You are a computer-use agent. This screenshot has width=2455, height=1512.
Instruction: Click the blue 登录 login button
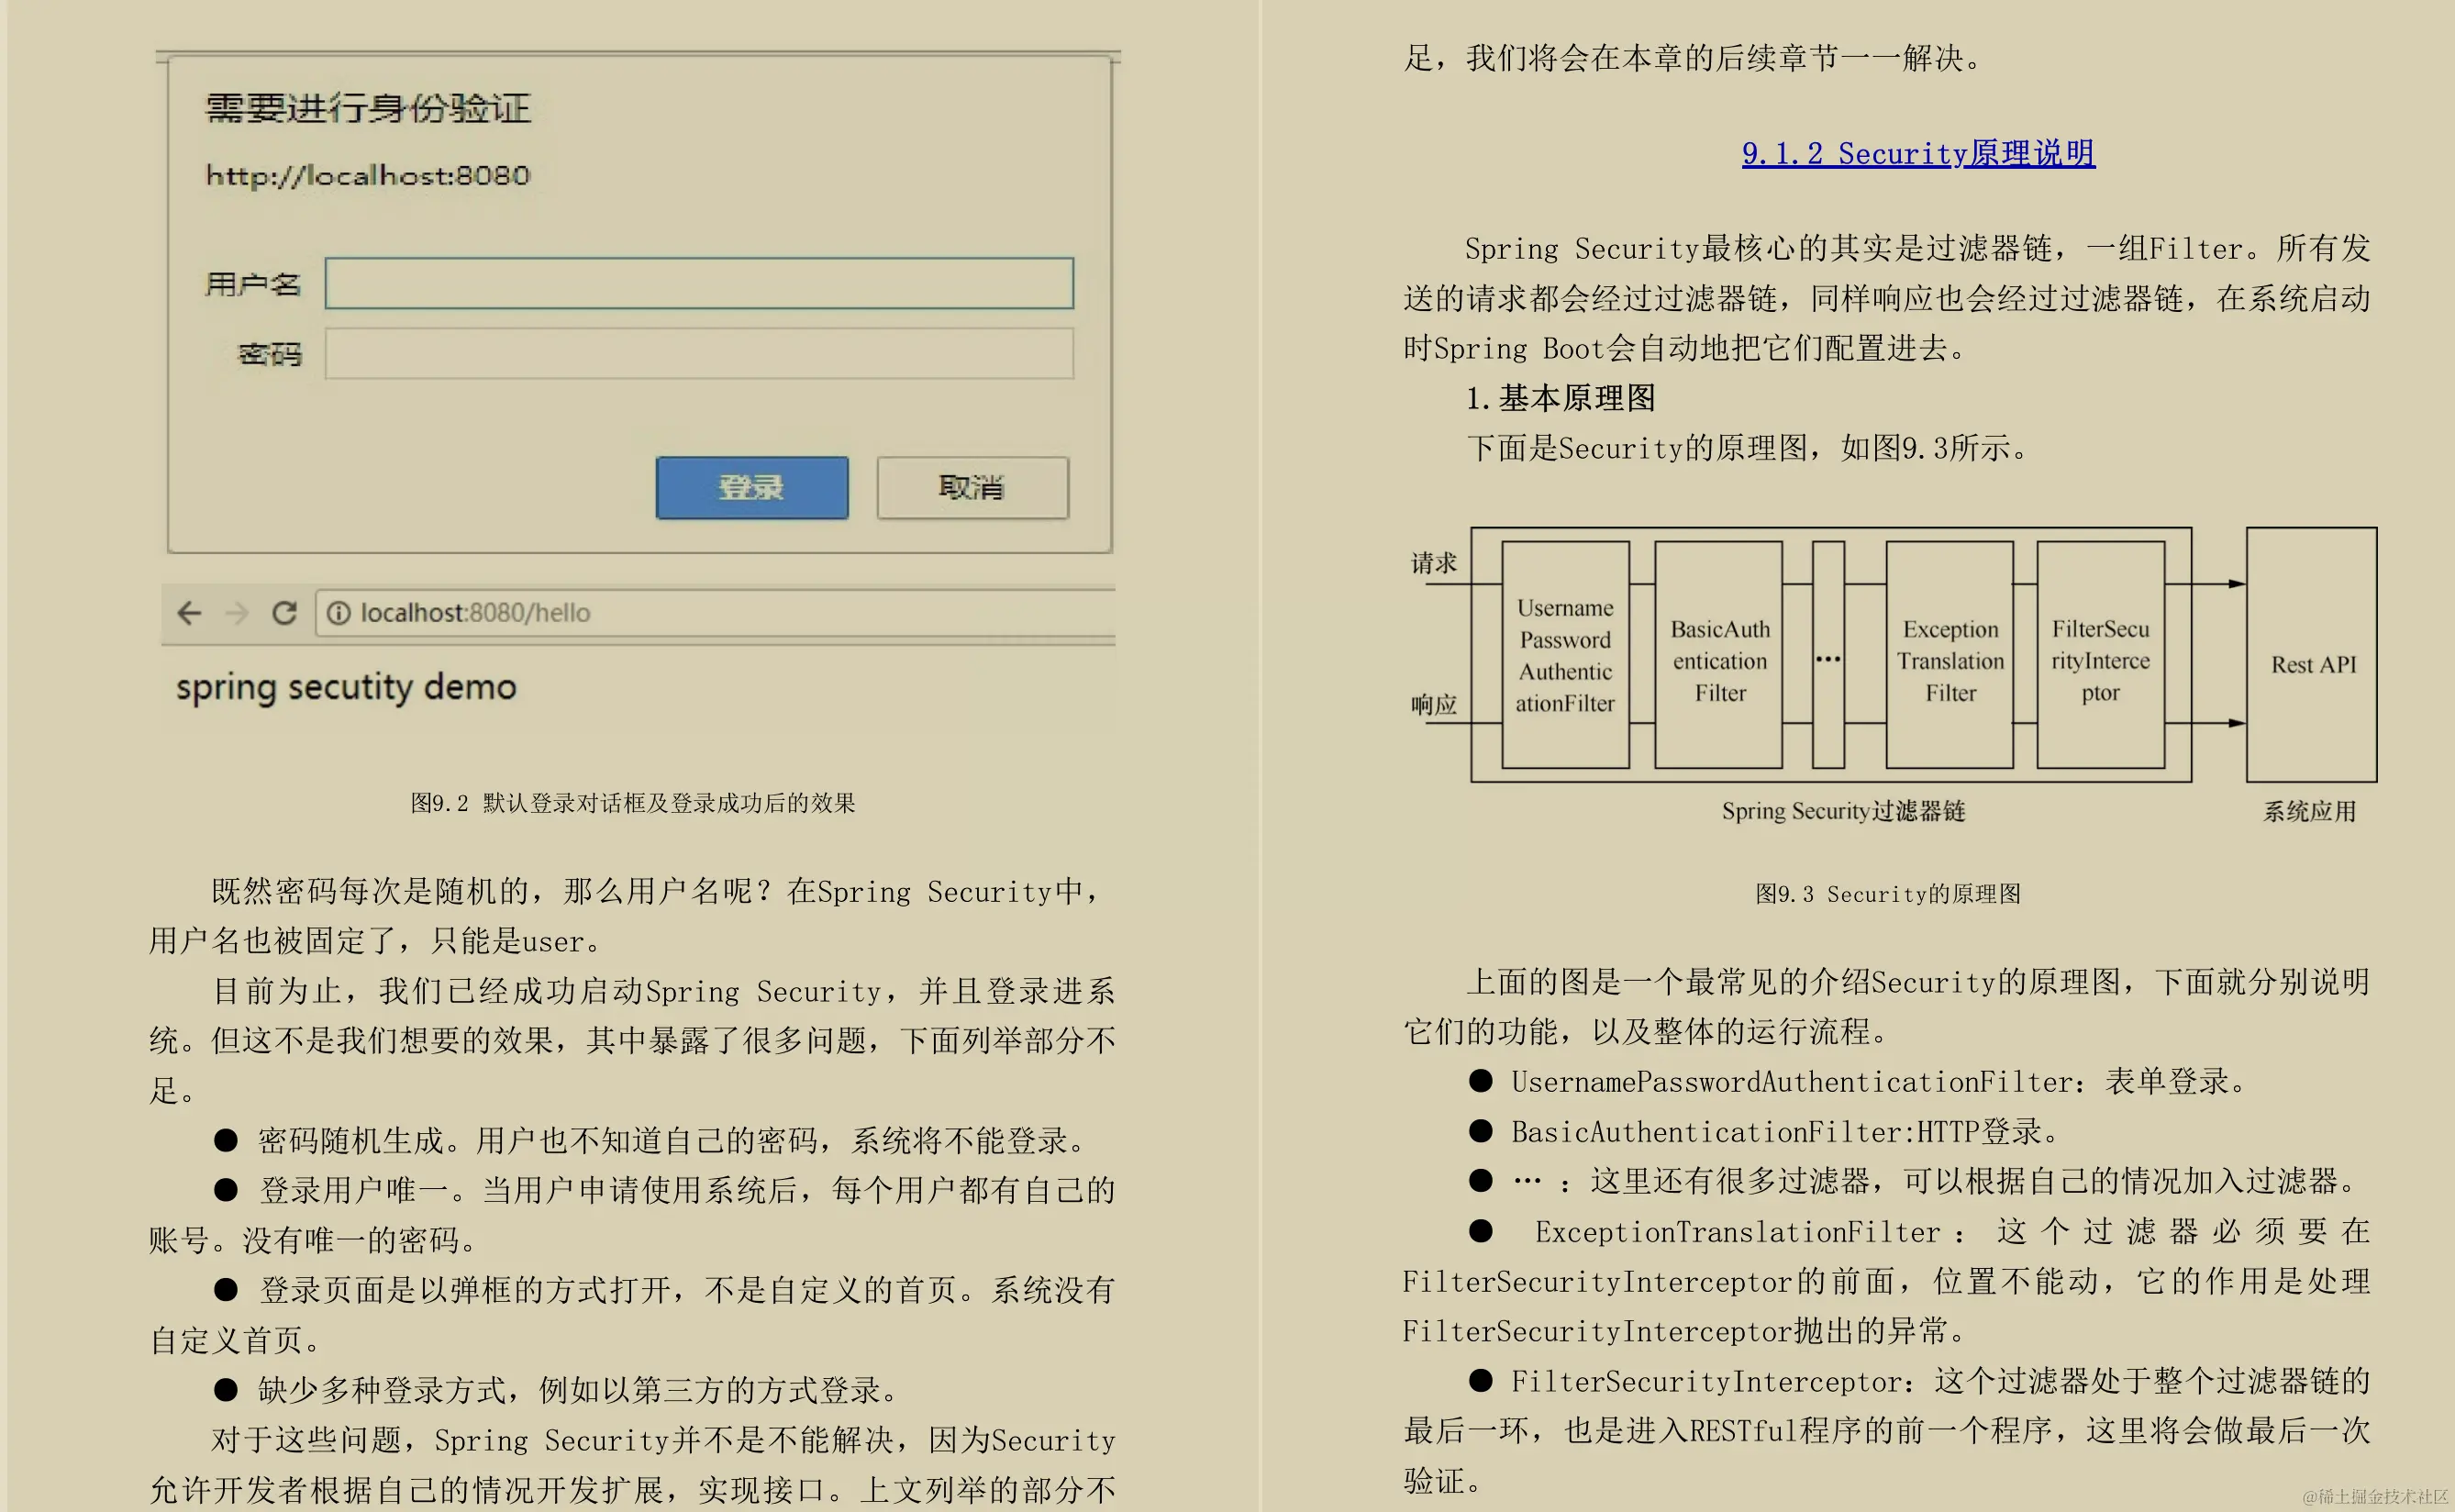click(752, 488)
